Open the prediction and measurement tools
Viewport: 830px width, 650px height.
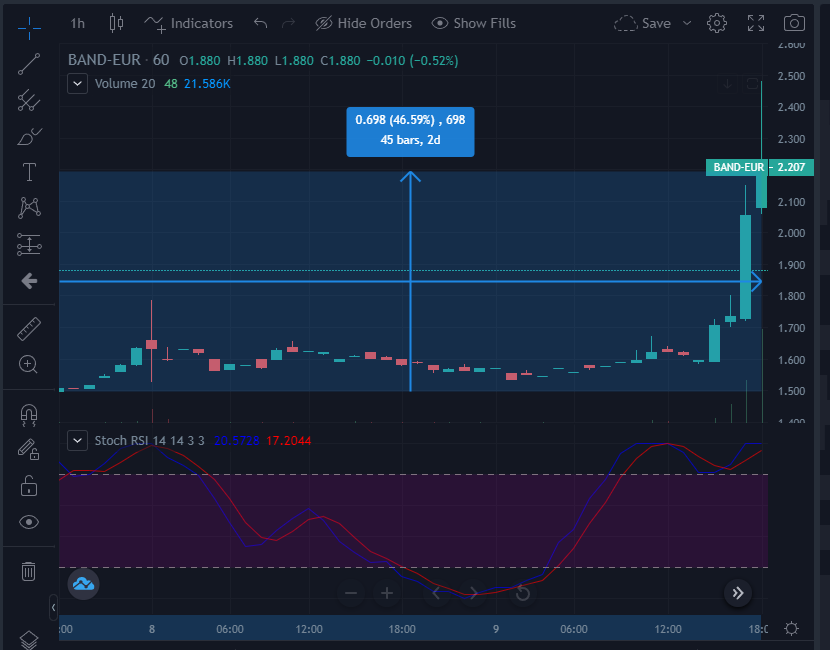29,245
